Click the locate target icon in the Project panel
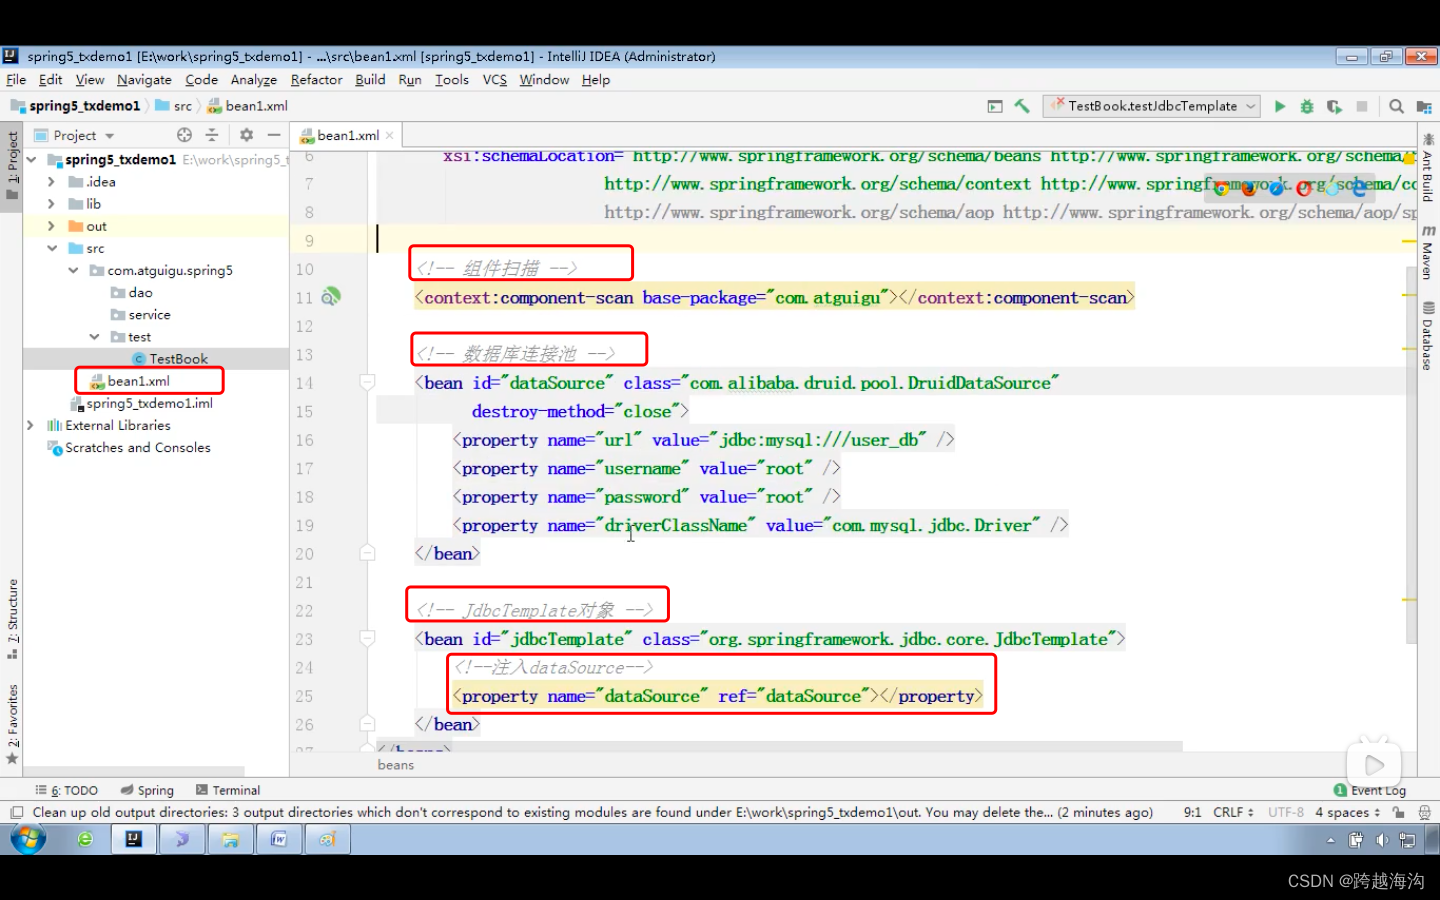1440x900 pixels. pyautogui.click(x=184, y=135)
